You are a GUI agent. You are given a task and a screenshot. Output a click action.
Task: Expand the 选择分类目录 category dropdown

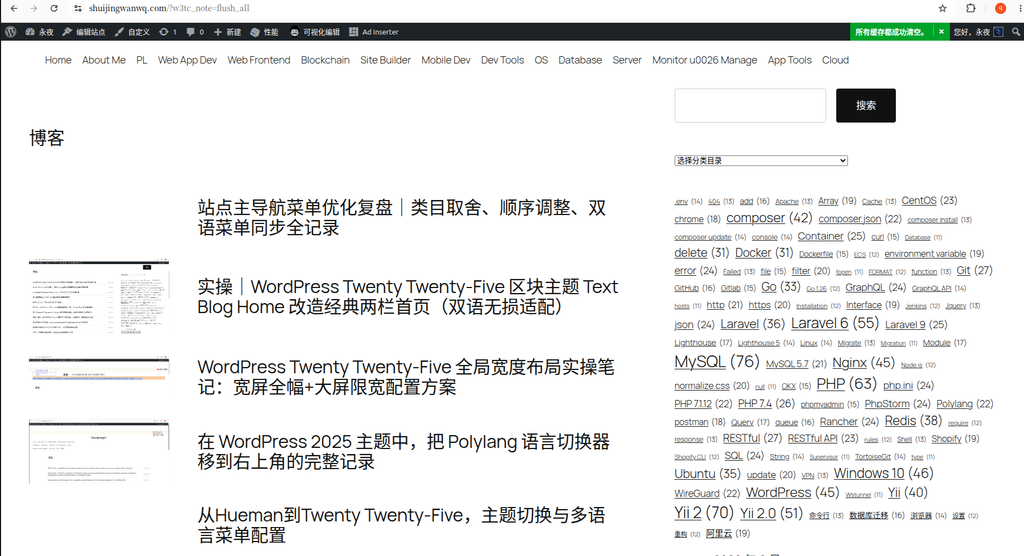(761, 161)
